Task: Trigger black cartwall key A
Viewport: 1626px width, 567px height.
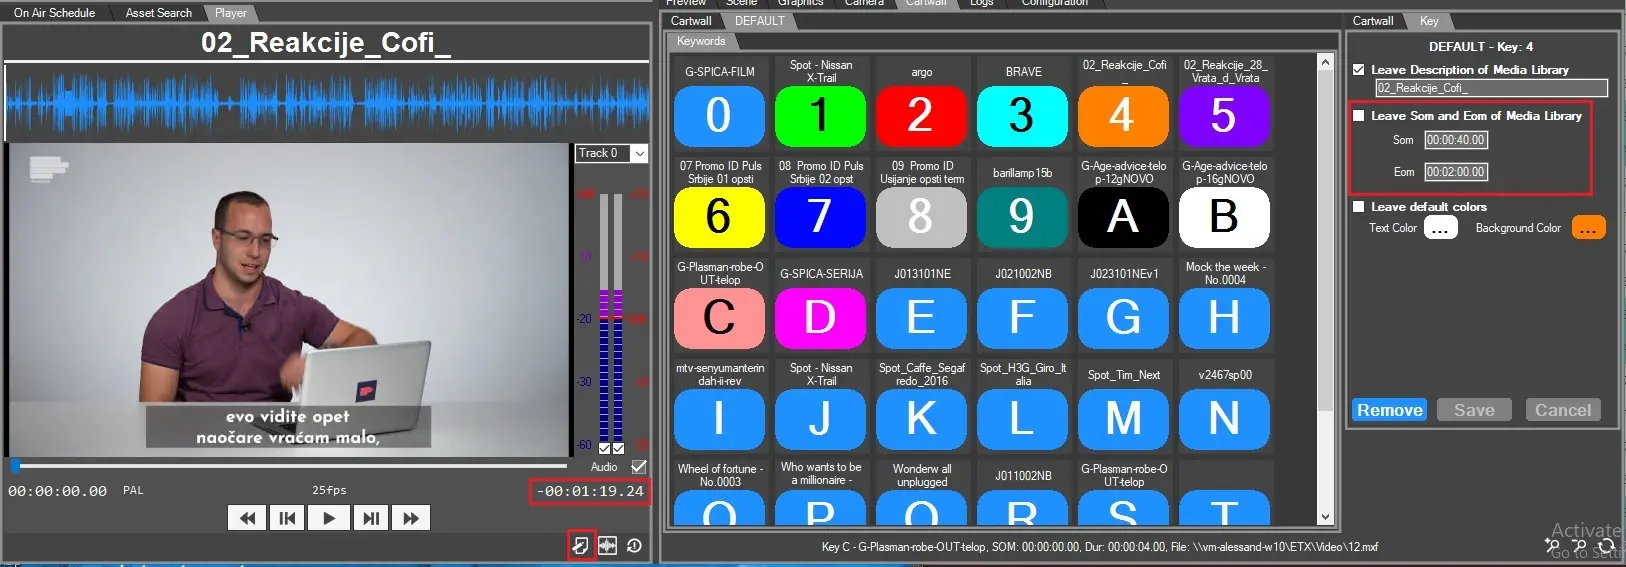Action: (x=1123, y=217)
